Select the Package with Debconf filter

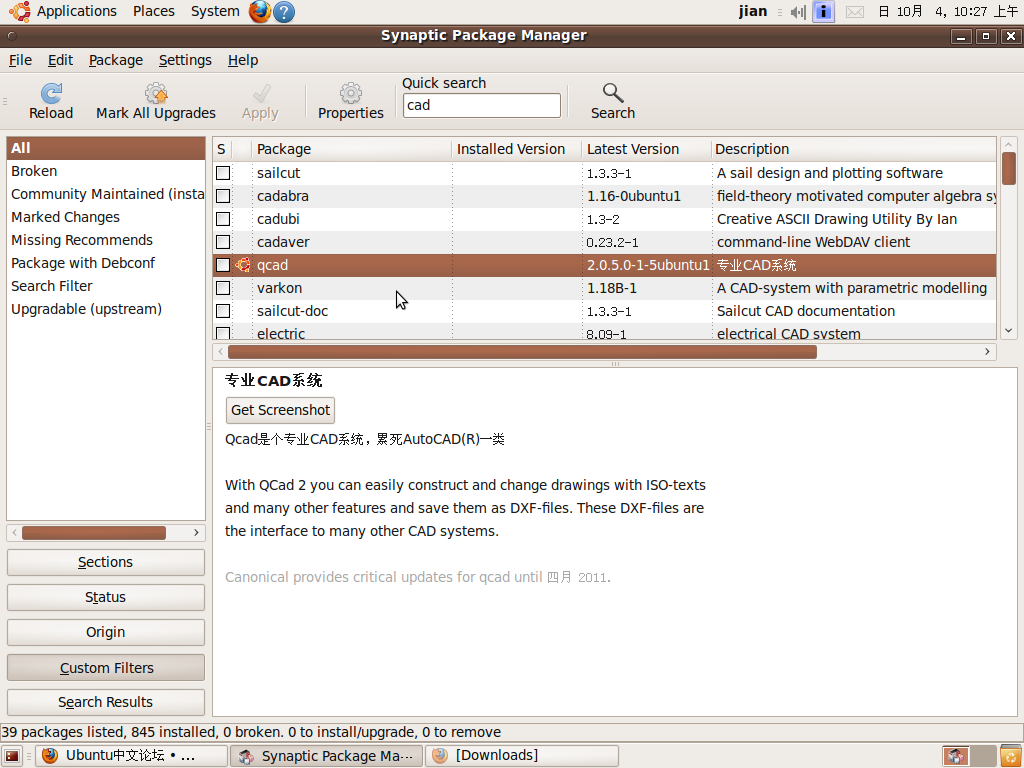pos(106,263)
